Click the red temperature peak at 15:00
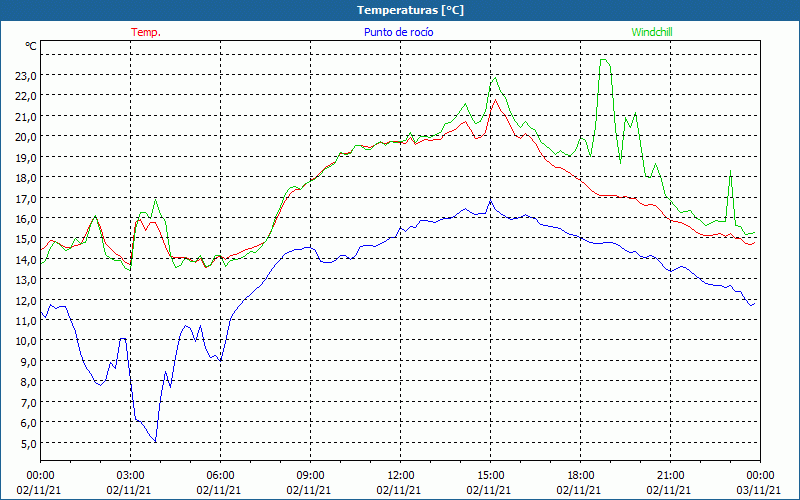This screenshot has height=500, width=800. [x=495, y=99]
